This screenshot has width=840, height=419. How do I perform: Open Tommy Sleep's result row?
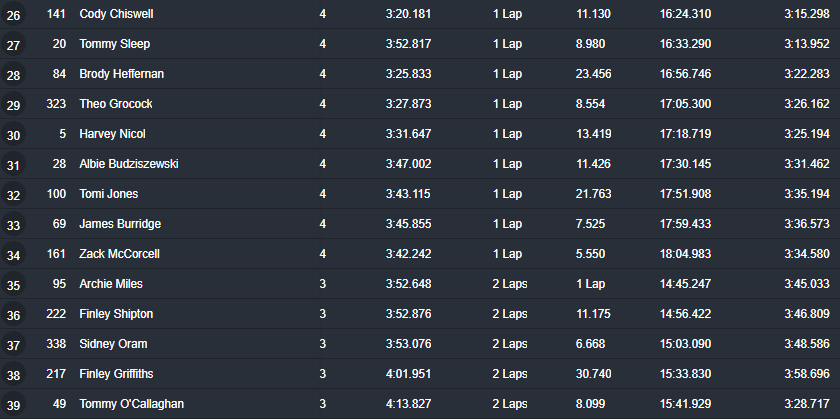click(x=420, y=44)
